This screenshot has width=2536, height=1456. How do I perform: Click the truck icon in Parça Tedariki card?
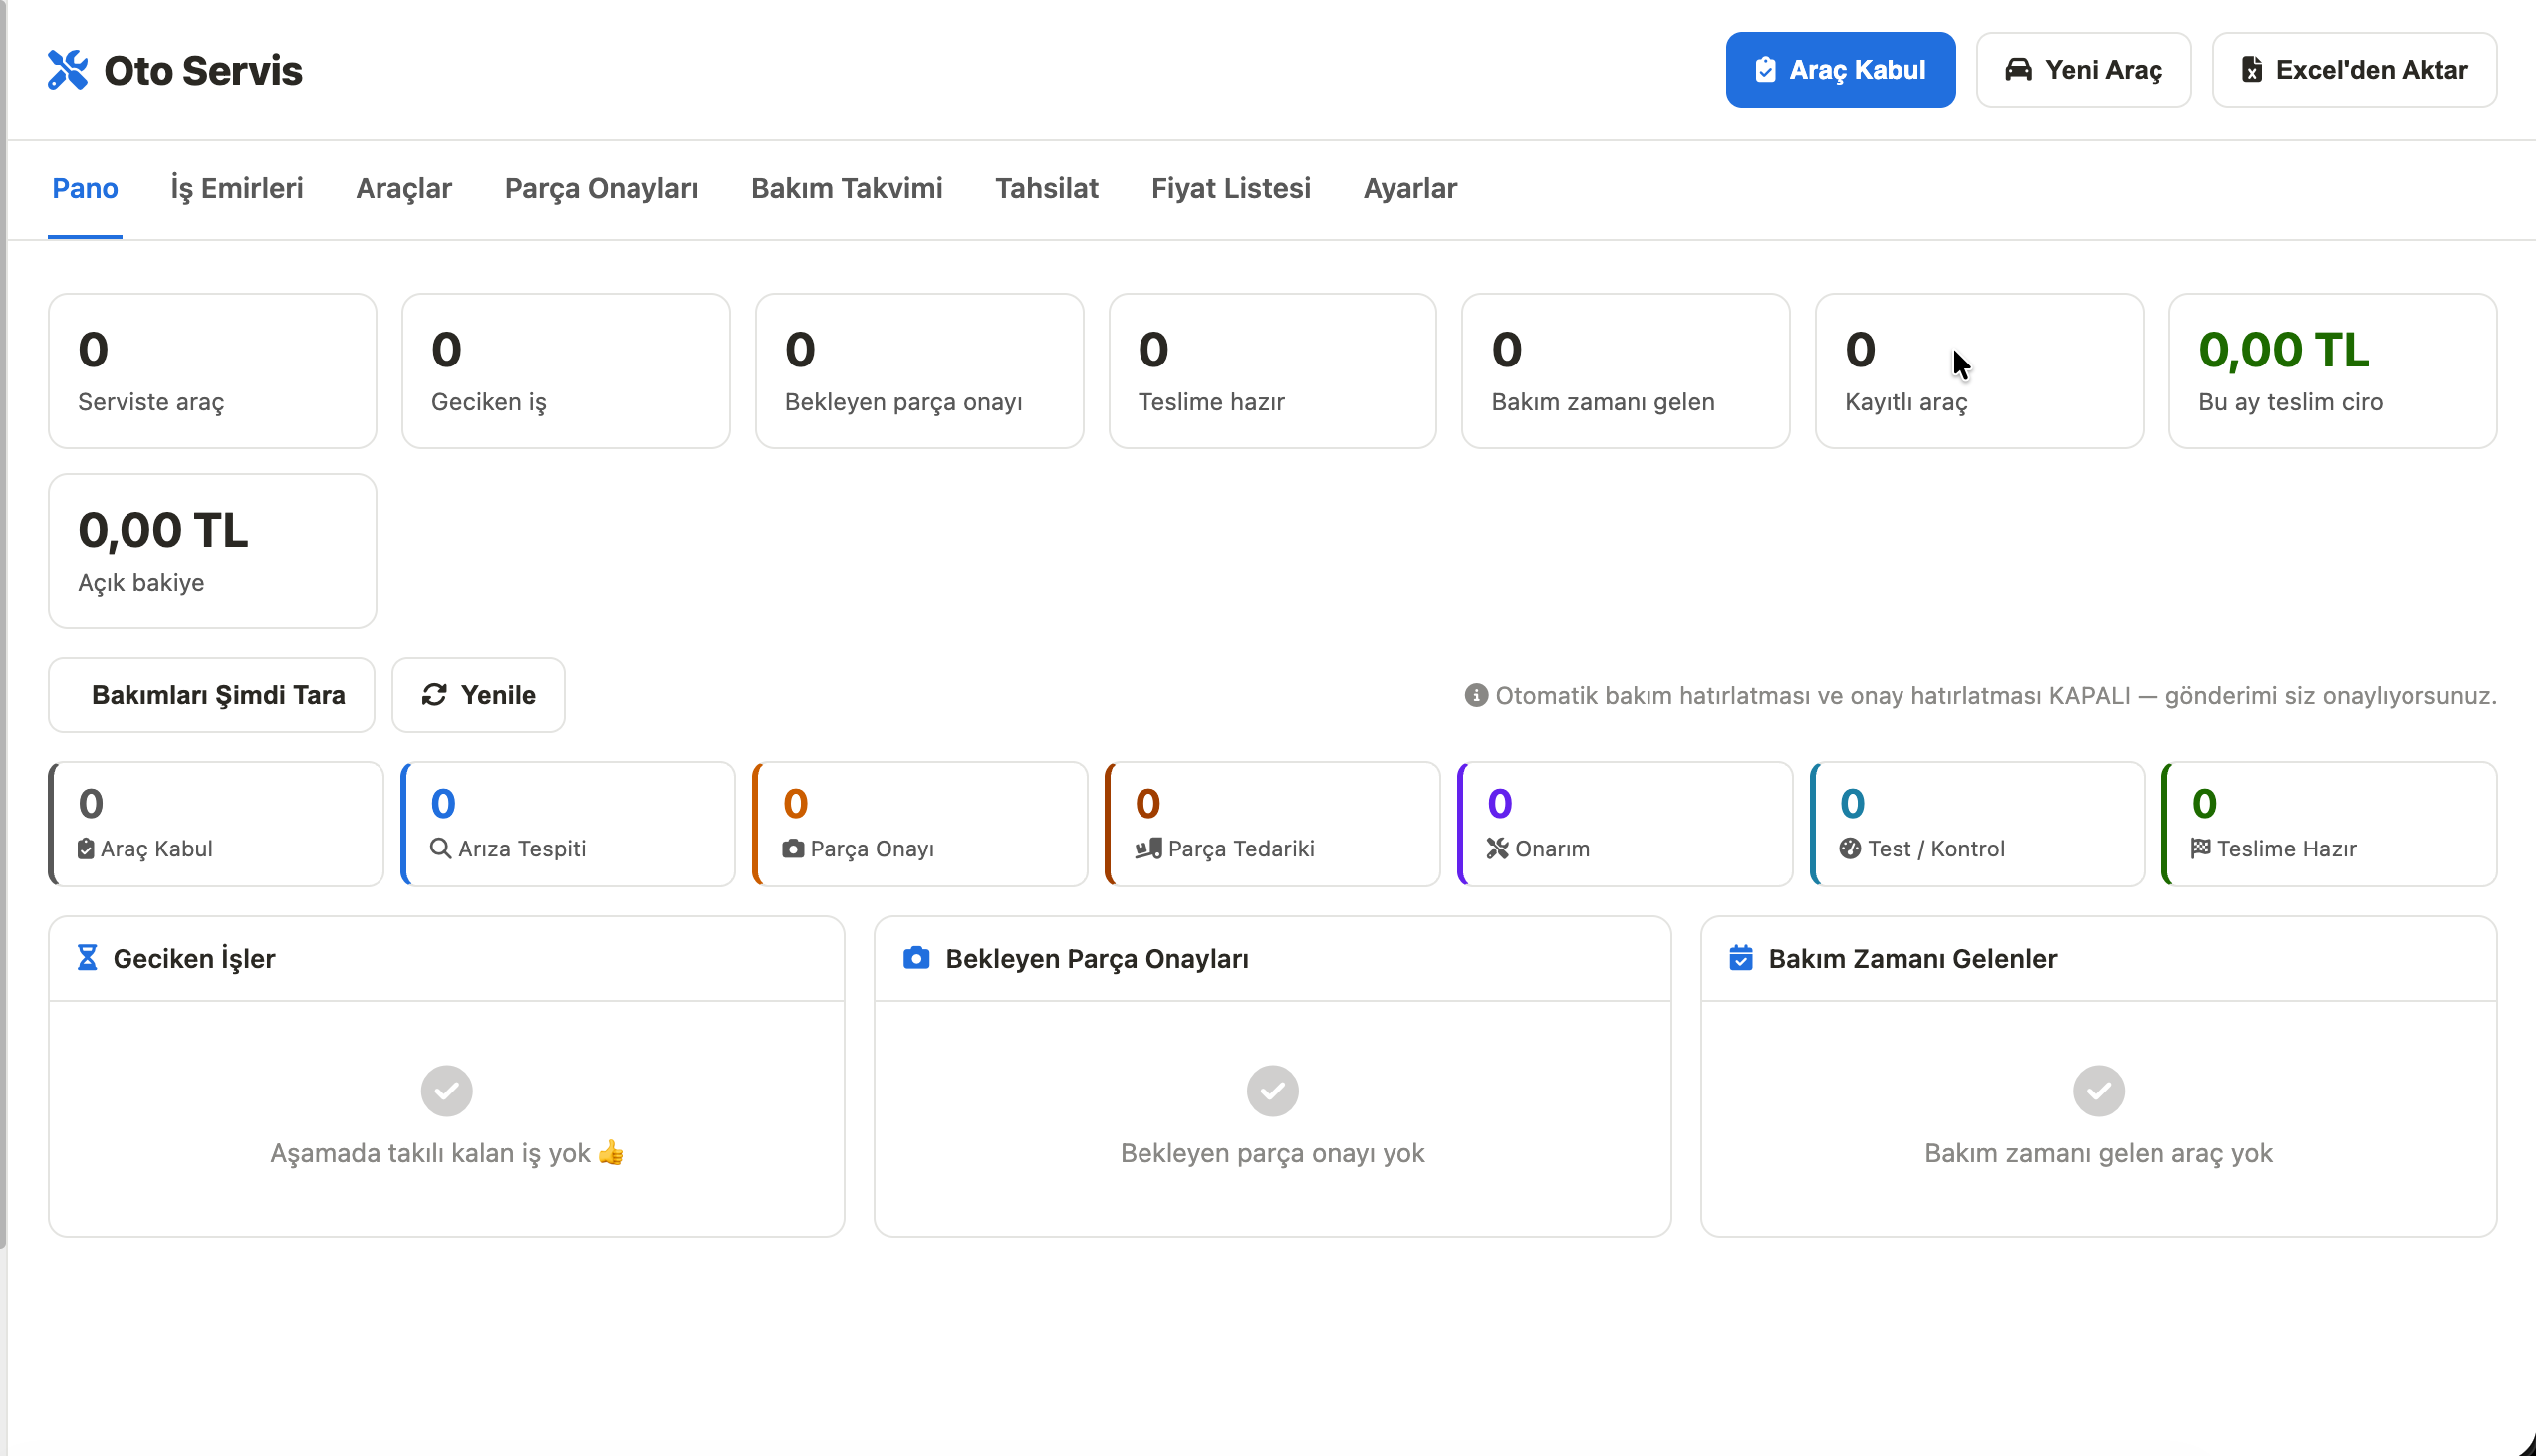[1148, 849]
